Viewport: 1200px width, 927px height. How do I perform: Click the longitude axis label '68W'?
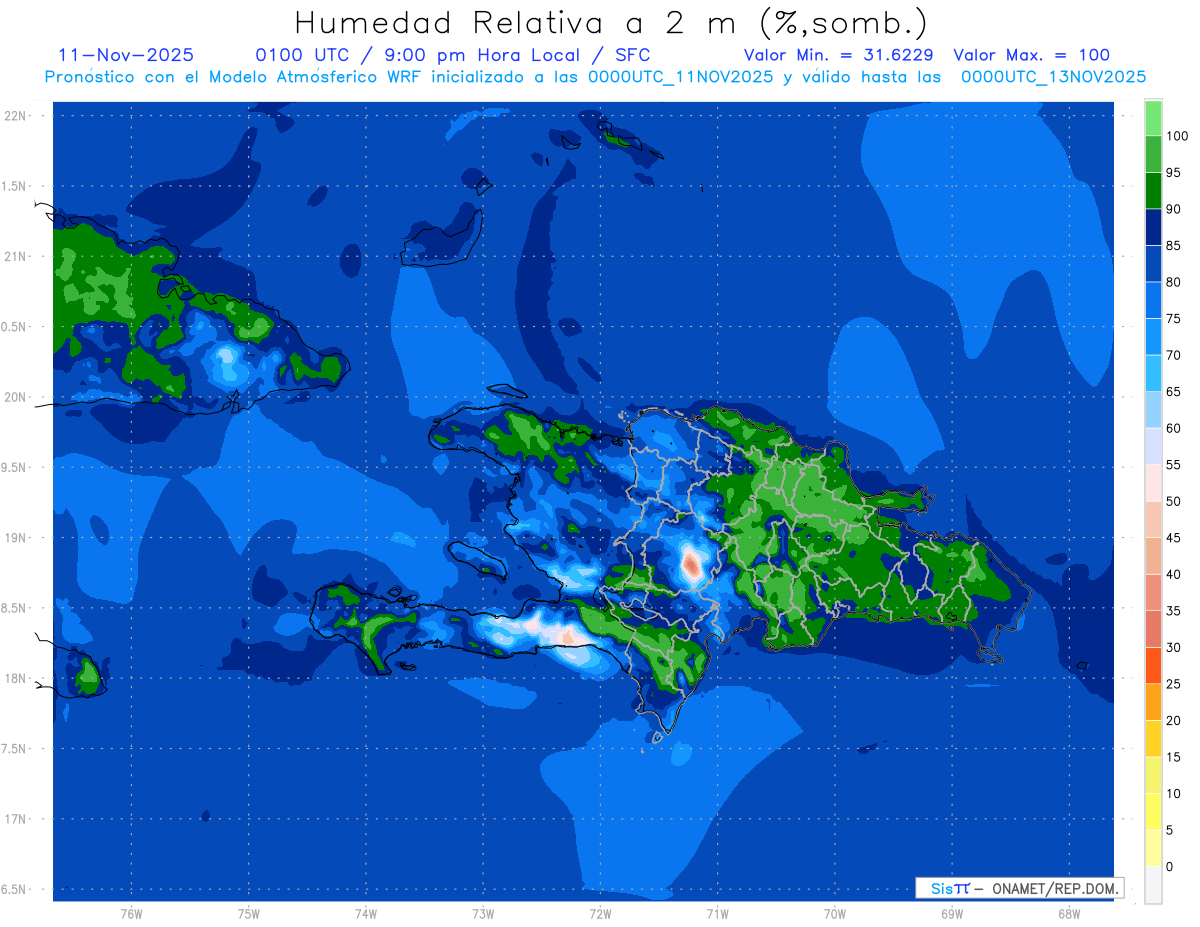coord(1069,914)
